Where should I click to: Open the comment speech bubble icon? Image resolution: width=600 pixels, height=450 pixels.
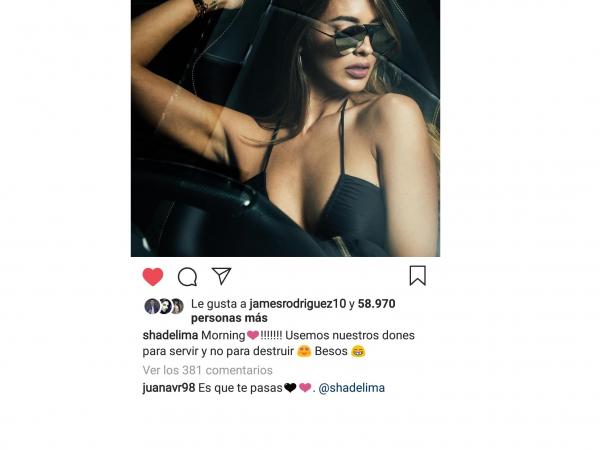(x=188, y=277)
